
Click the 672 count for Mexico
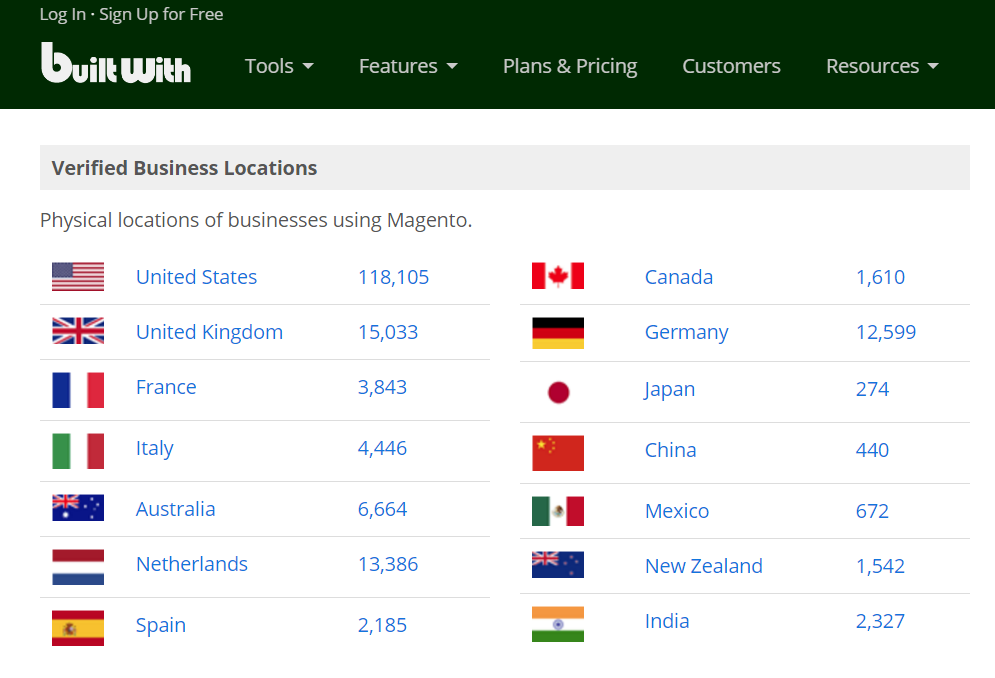(872, 511)
